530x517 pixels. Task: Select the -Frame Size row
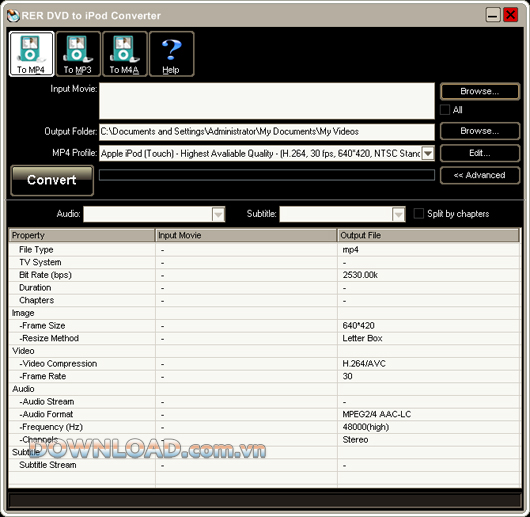(x=264, y=326)
